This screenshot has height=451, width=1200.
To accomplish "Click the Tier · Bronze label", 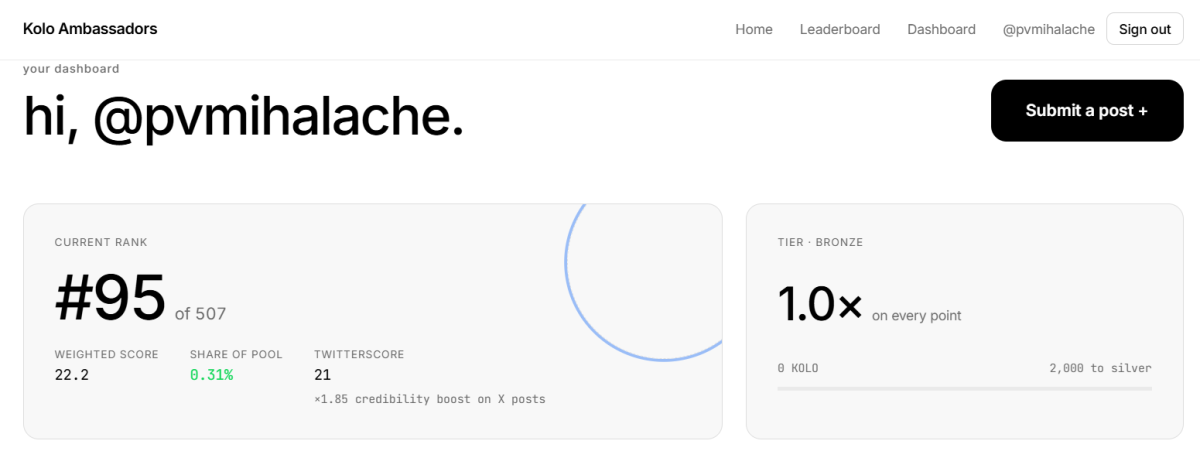I will (820, 242).
